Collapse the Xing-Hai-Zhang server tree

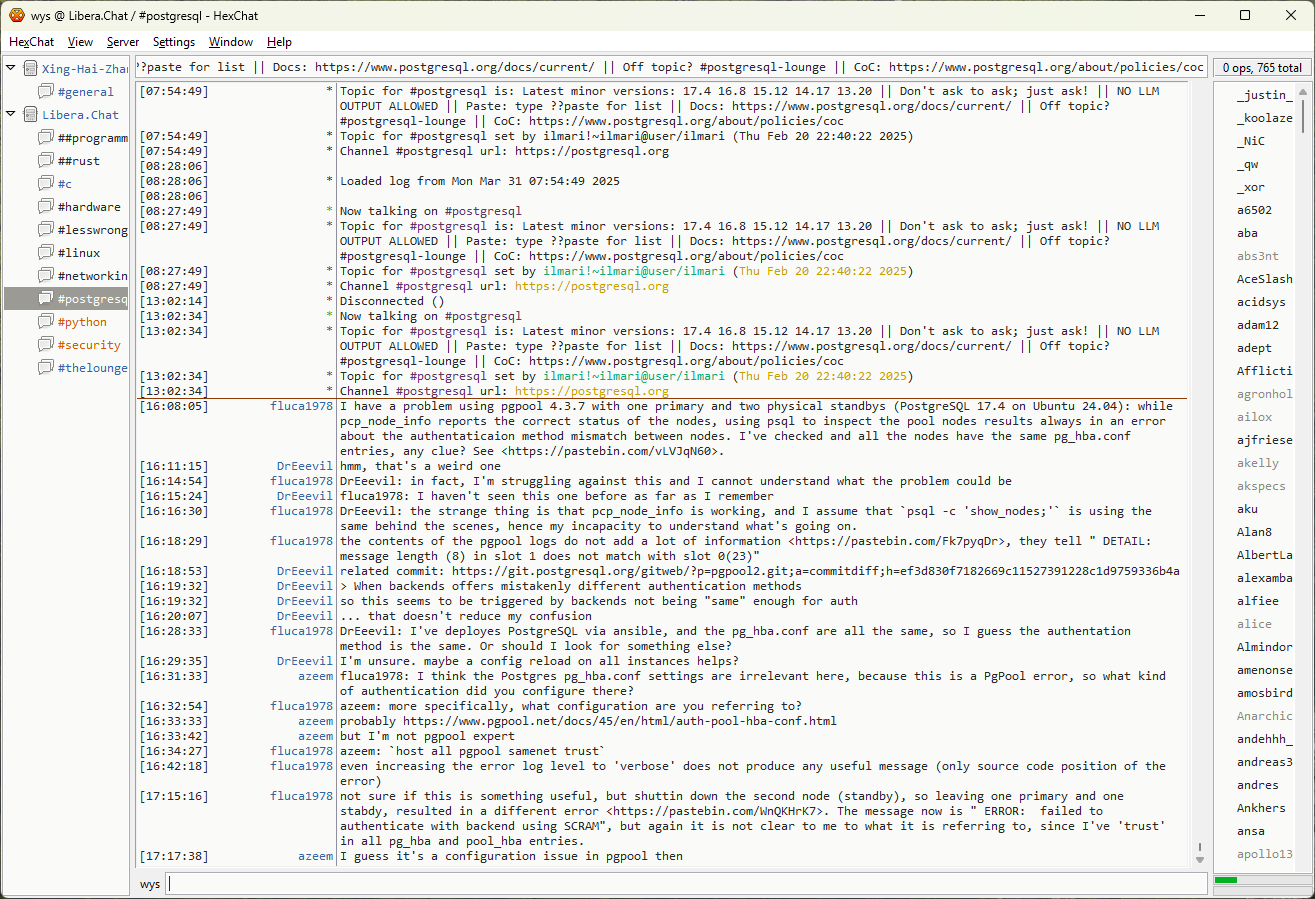[11, 69]
